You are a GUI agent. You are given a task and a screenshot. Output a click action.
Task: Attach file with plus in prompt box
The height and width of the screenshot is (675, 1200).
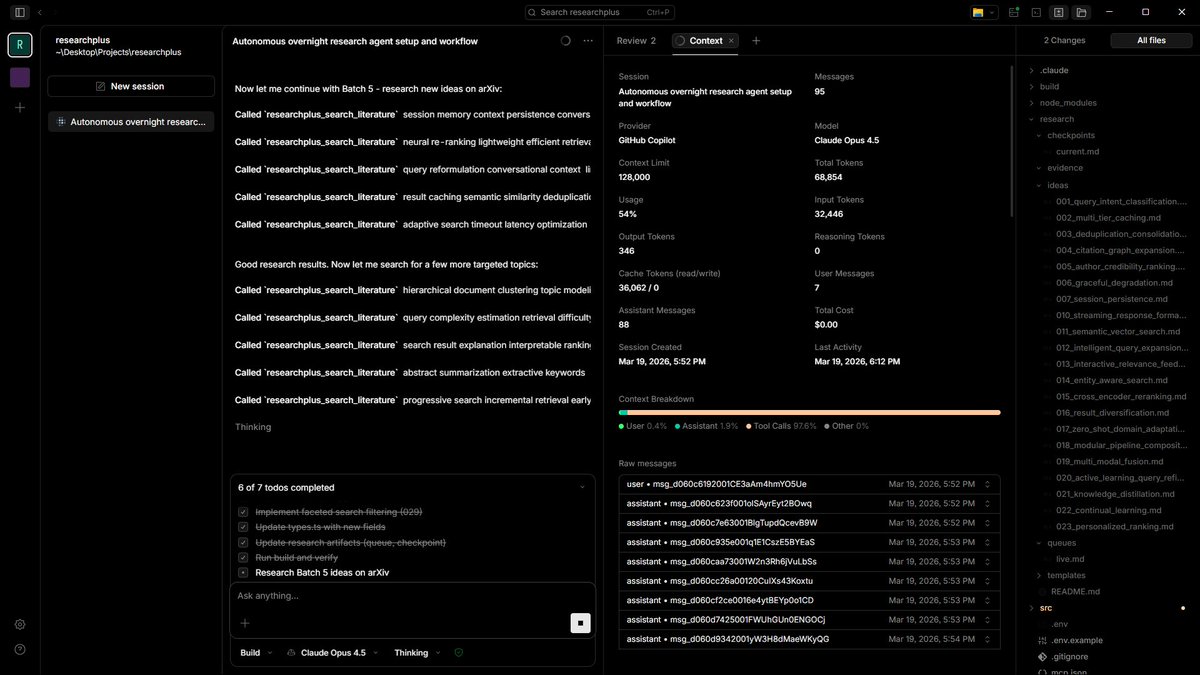[x=245, y=623]
